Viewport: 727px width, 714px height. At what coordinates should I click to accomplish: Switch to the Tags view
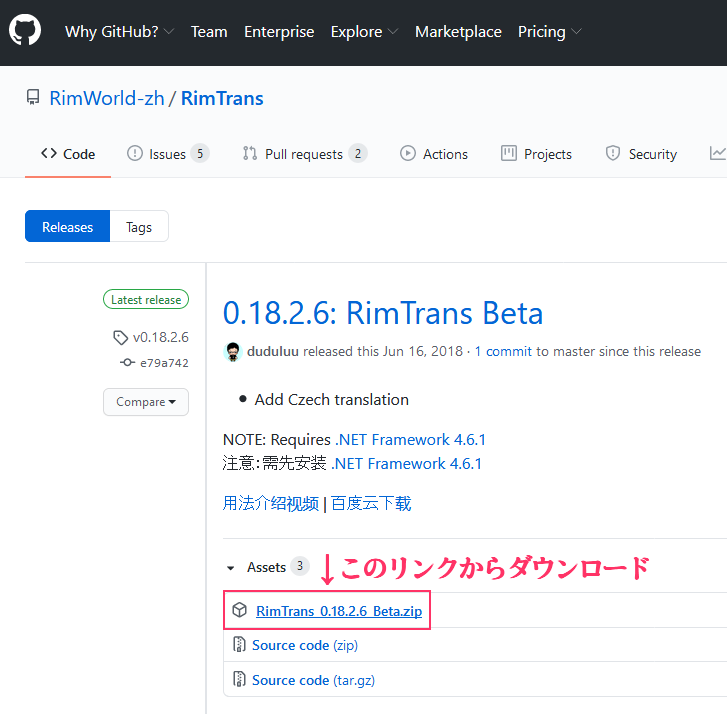139,227
